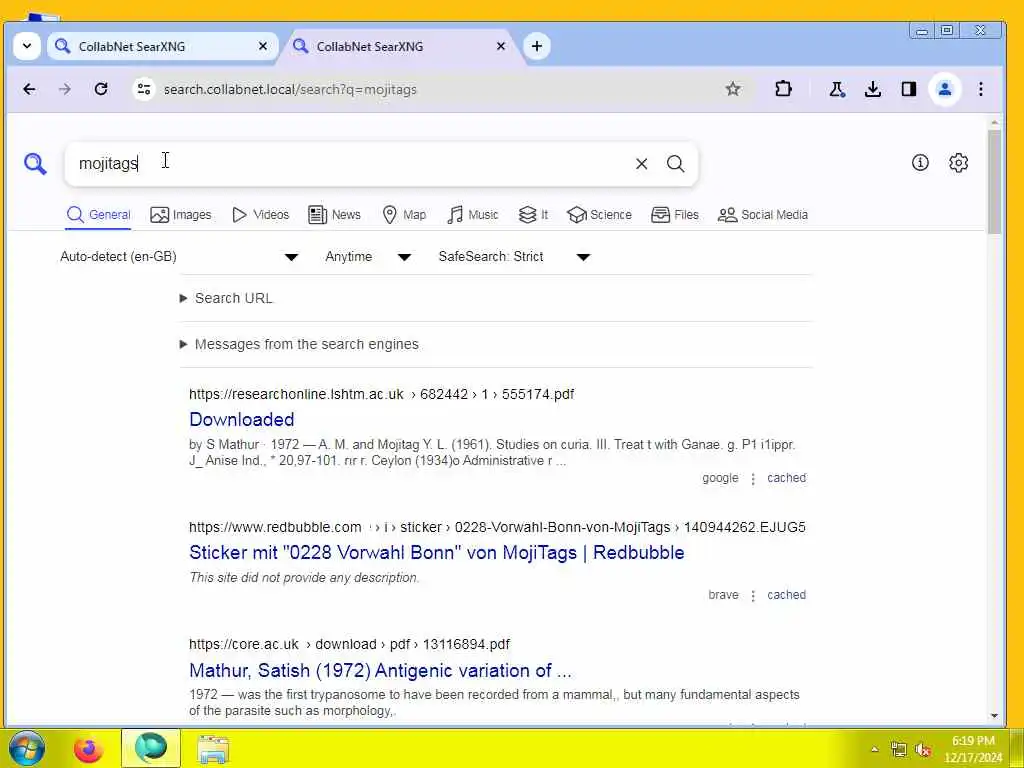Click the core.ac.uk result URL
The width and height of the screenshot is (1024, 768).
pos(349,645)
